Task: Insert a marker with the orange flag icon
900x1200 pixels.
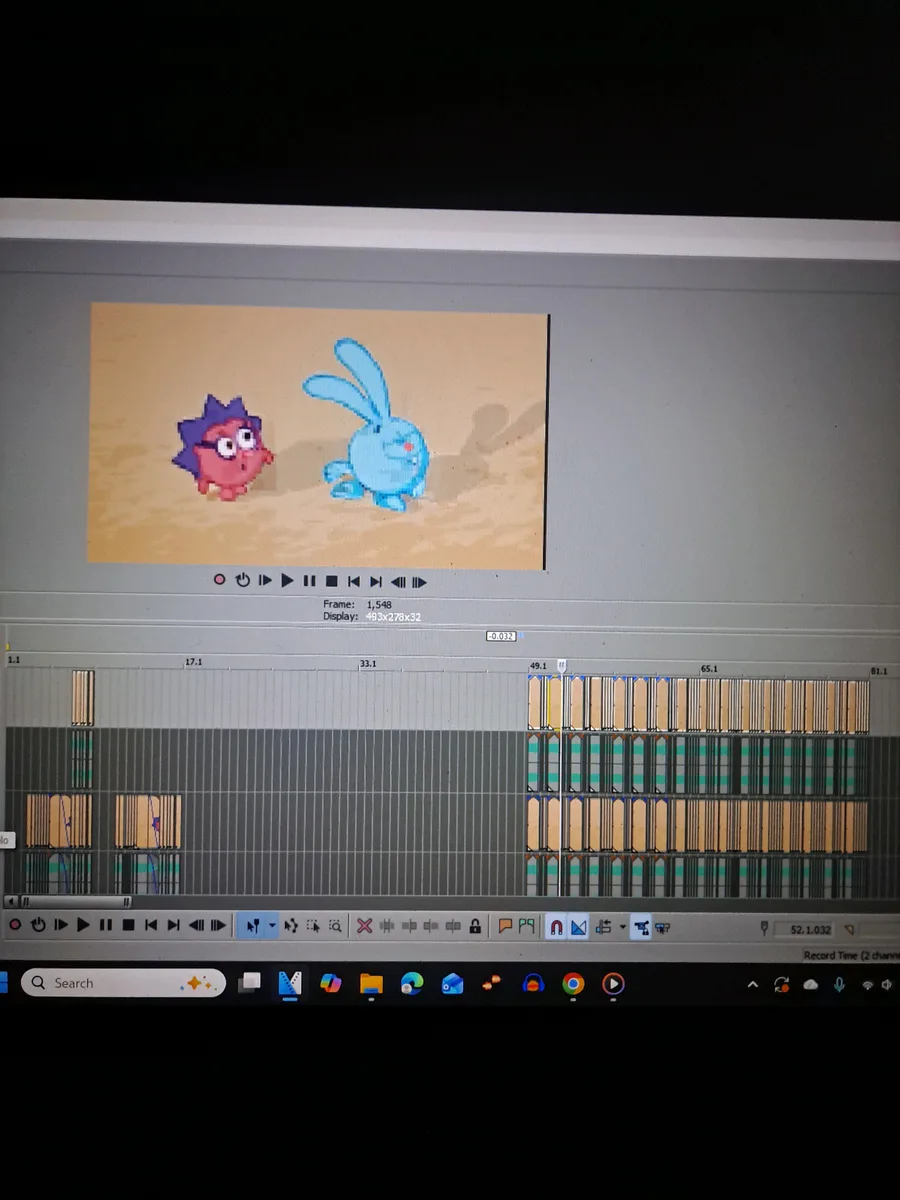Action: (x=505, y=926)
